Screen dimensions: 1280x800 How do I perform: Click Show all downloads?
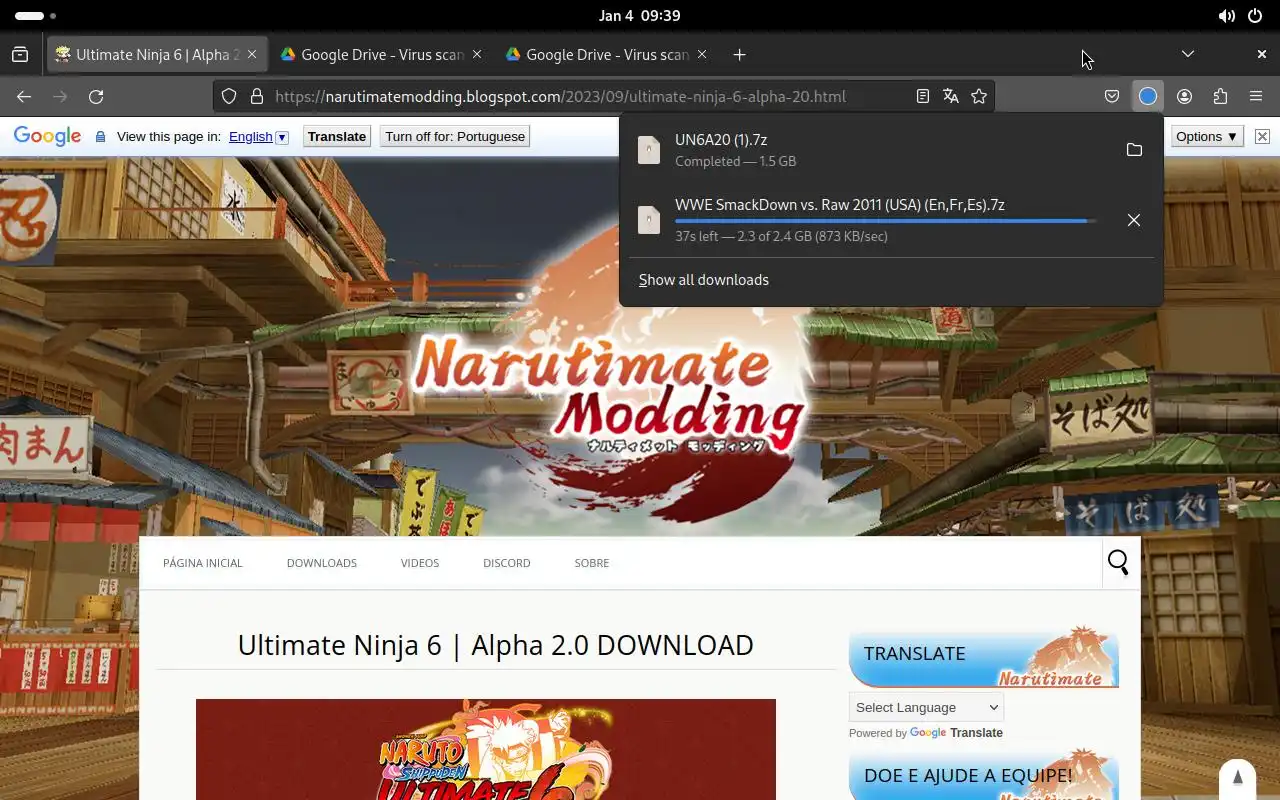[704, 280]
